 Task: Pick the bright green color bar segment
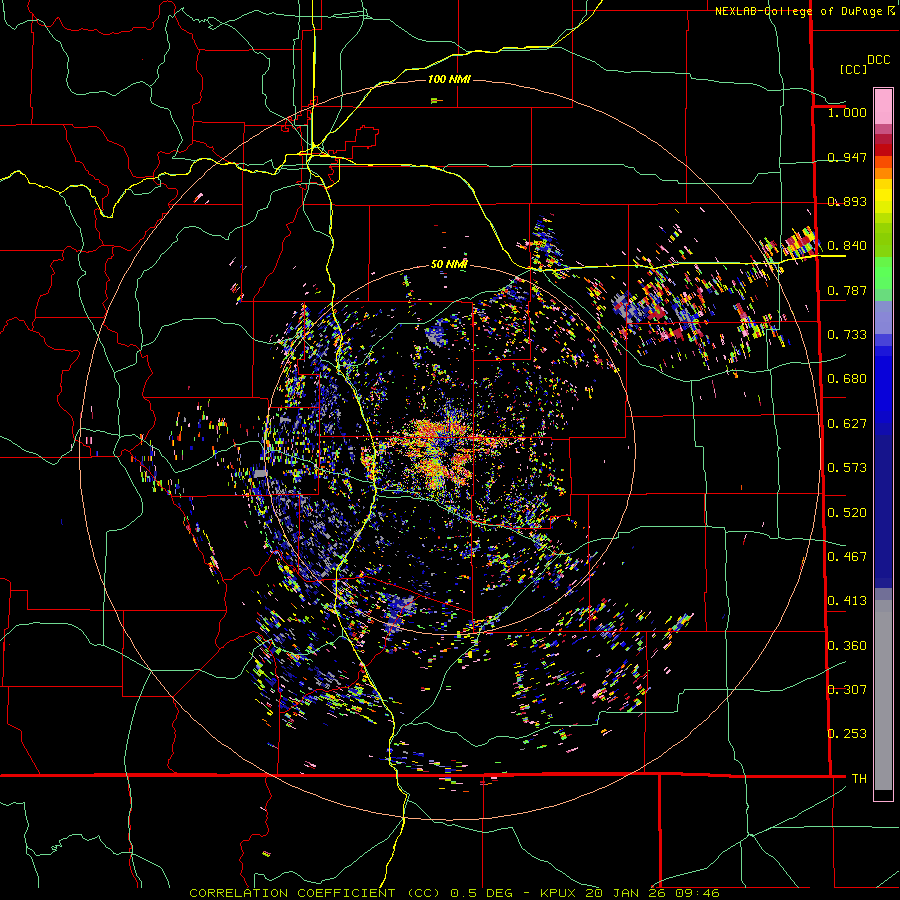pos(883,273)
